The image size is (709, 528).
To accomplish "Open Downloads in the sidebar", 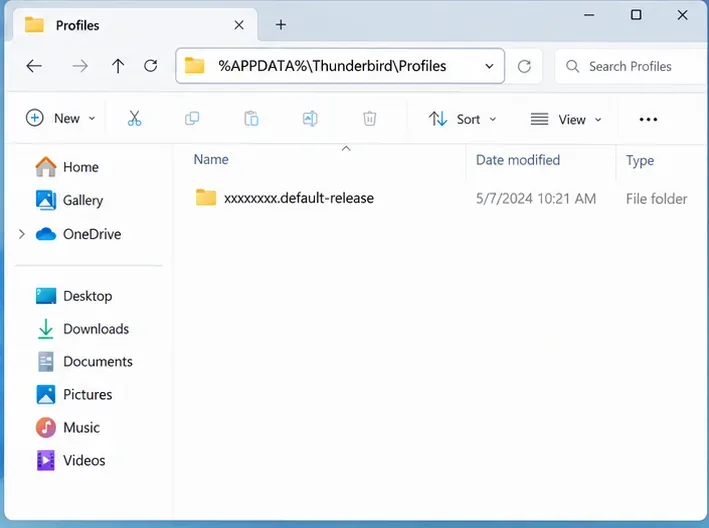I will pyautogui.click(x=82, y=329).
